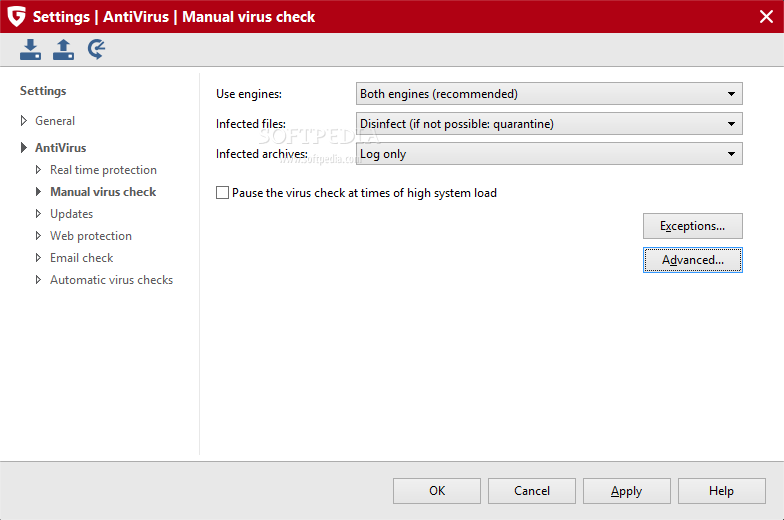Open the Infected files dropdown

pyautogui.click(x=549, y=124)
